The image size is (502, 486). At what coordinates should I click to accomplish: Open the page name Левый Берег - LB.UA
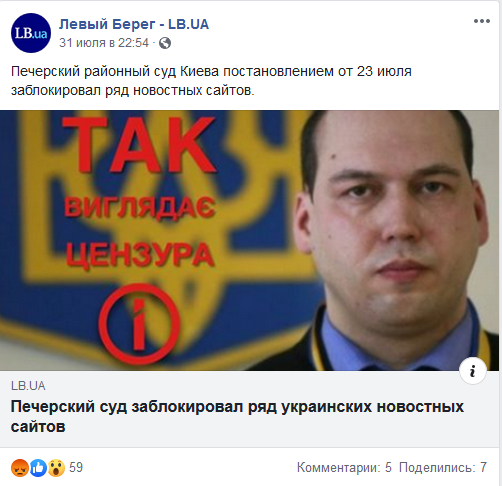pos(134,24)
